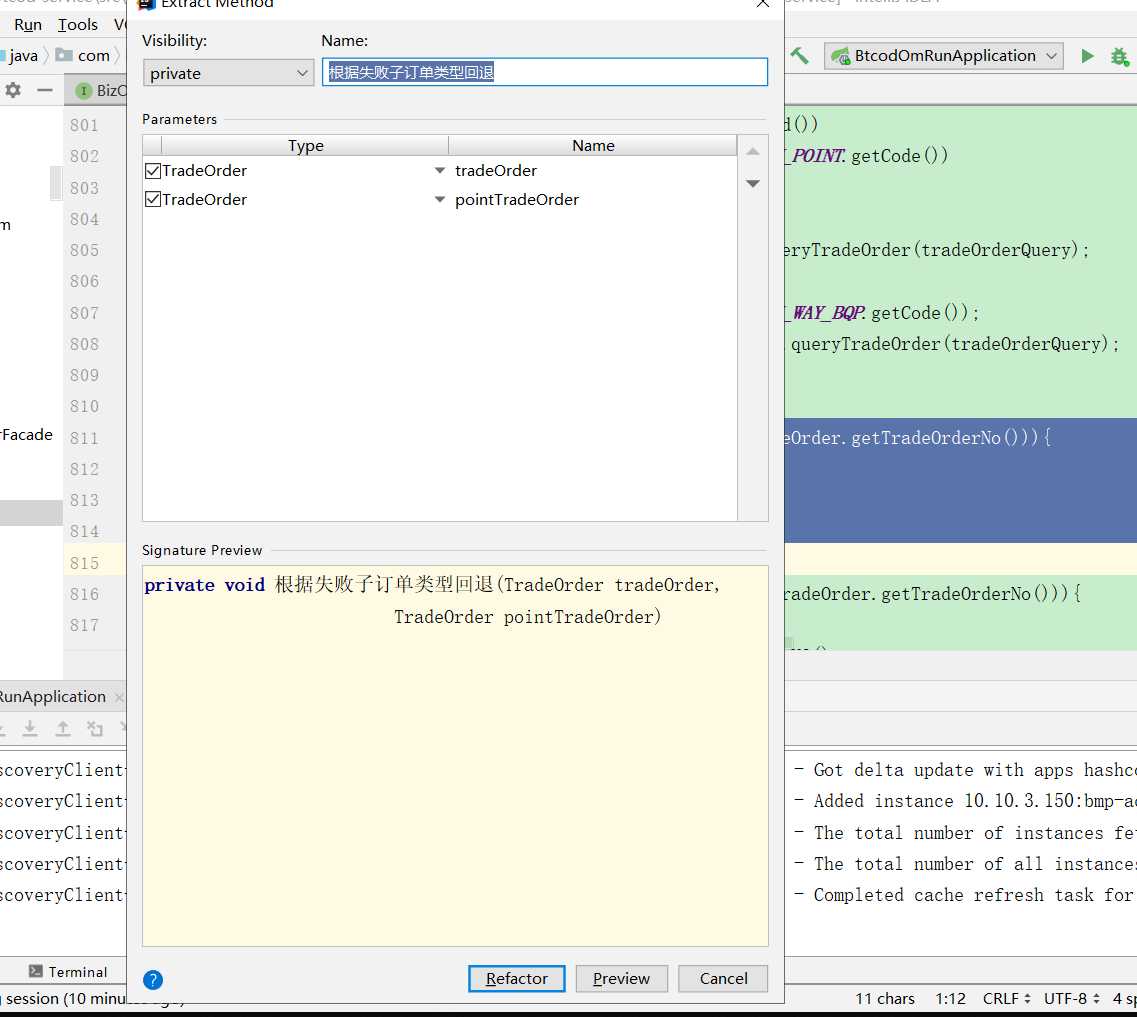Expand type dropdown for pointTradeOrder parameter
This screenshot has height=1017, width=1137.
click(439, 199)
